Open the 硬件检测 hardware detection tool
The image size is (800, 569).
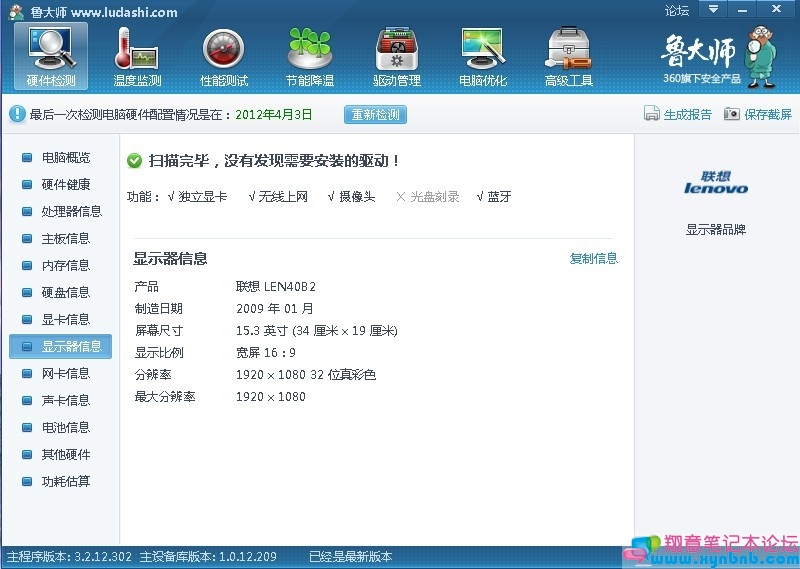point(51,57)
